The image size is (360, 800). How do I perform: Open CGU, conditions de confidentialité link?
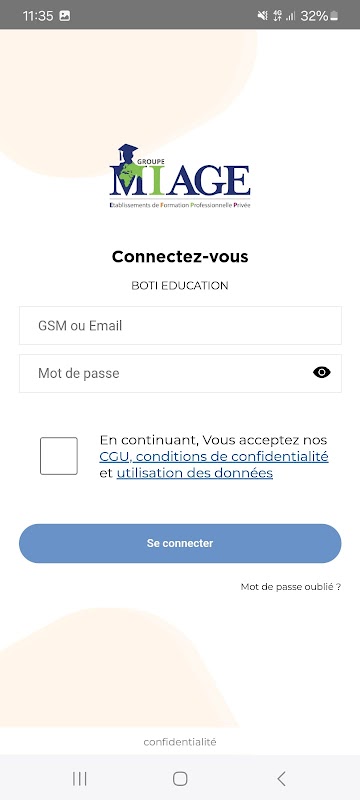click(x=214, y=456)
